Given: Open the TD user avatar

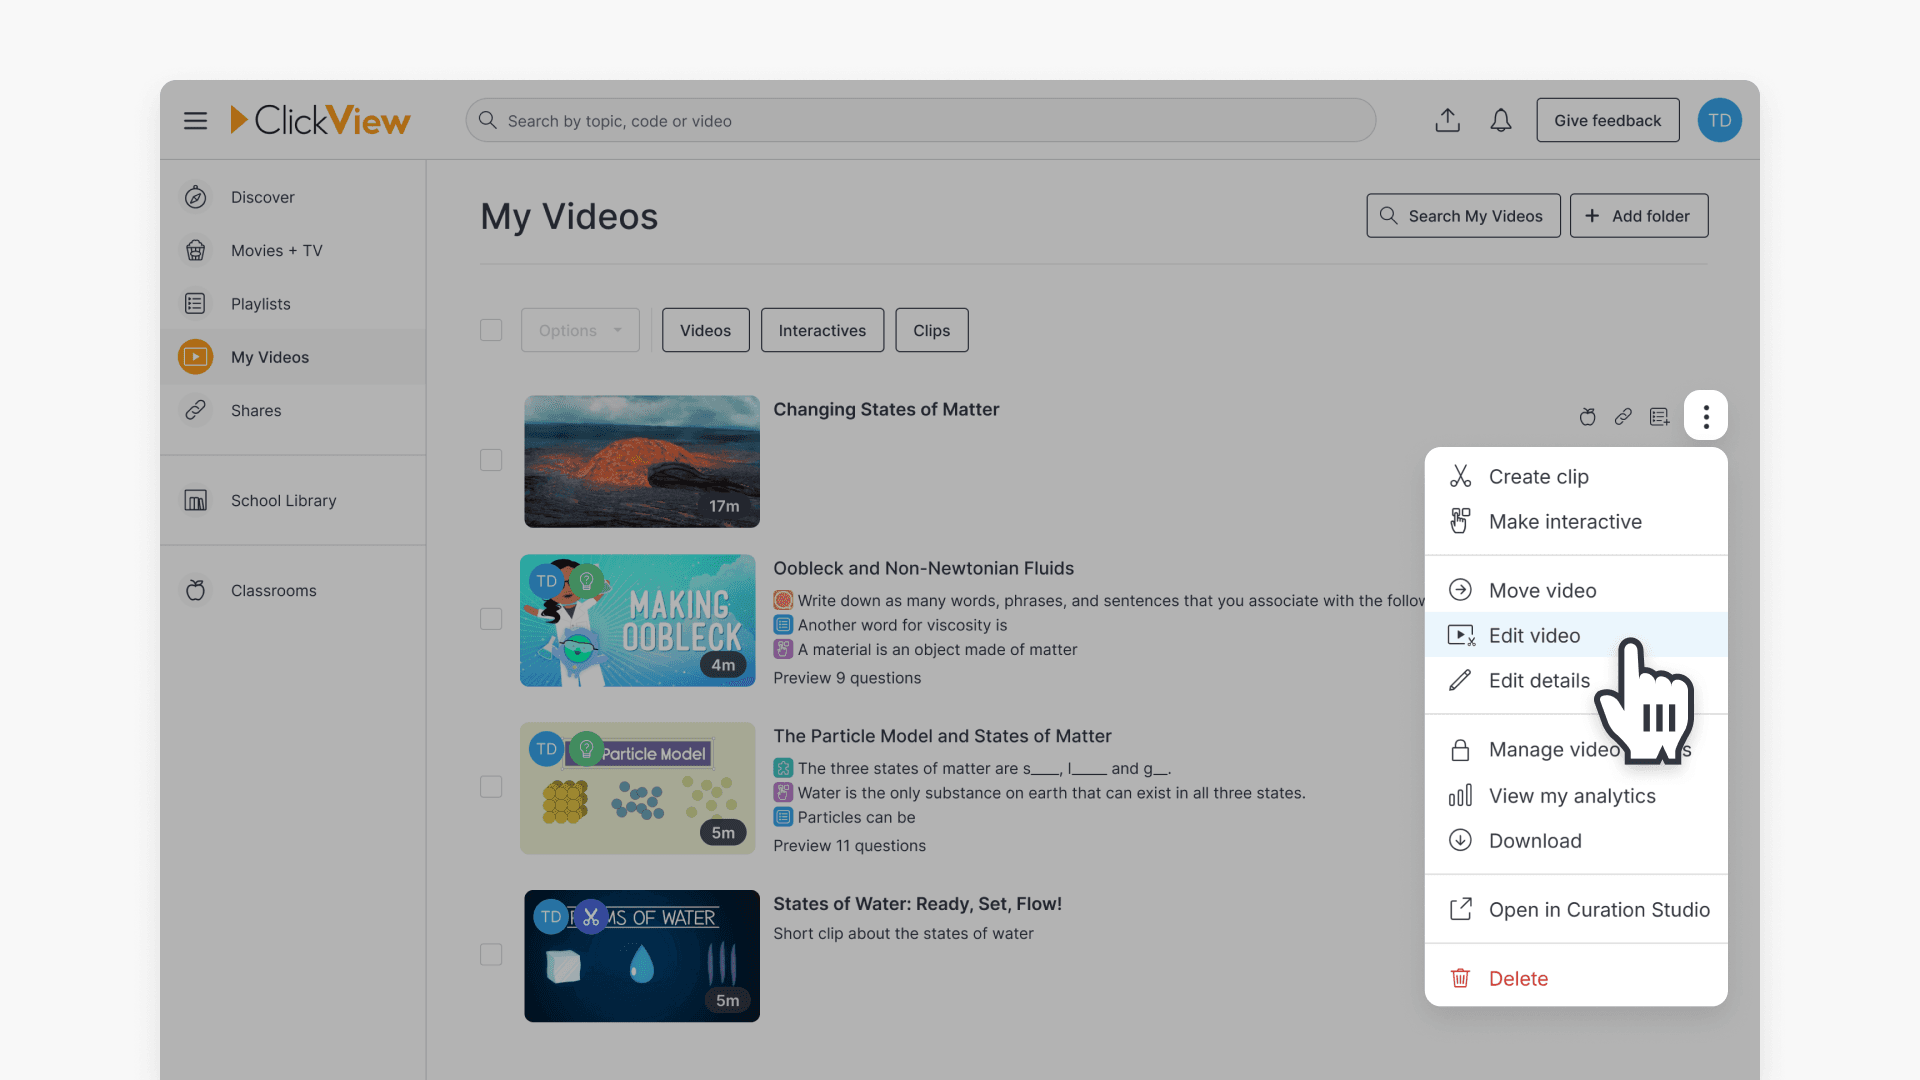Looking at the screenshot, I should [x=1719, y=120].
